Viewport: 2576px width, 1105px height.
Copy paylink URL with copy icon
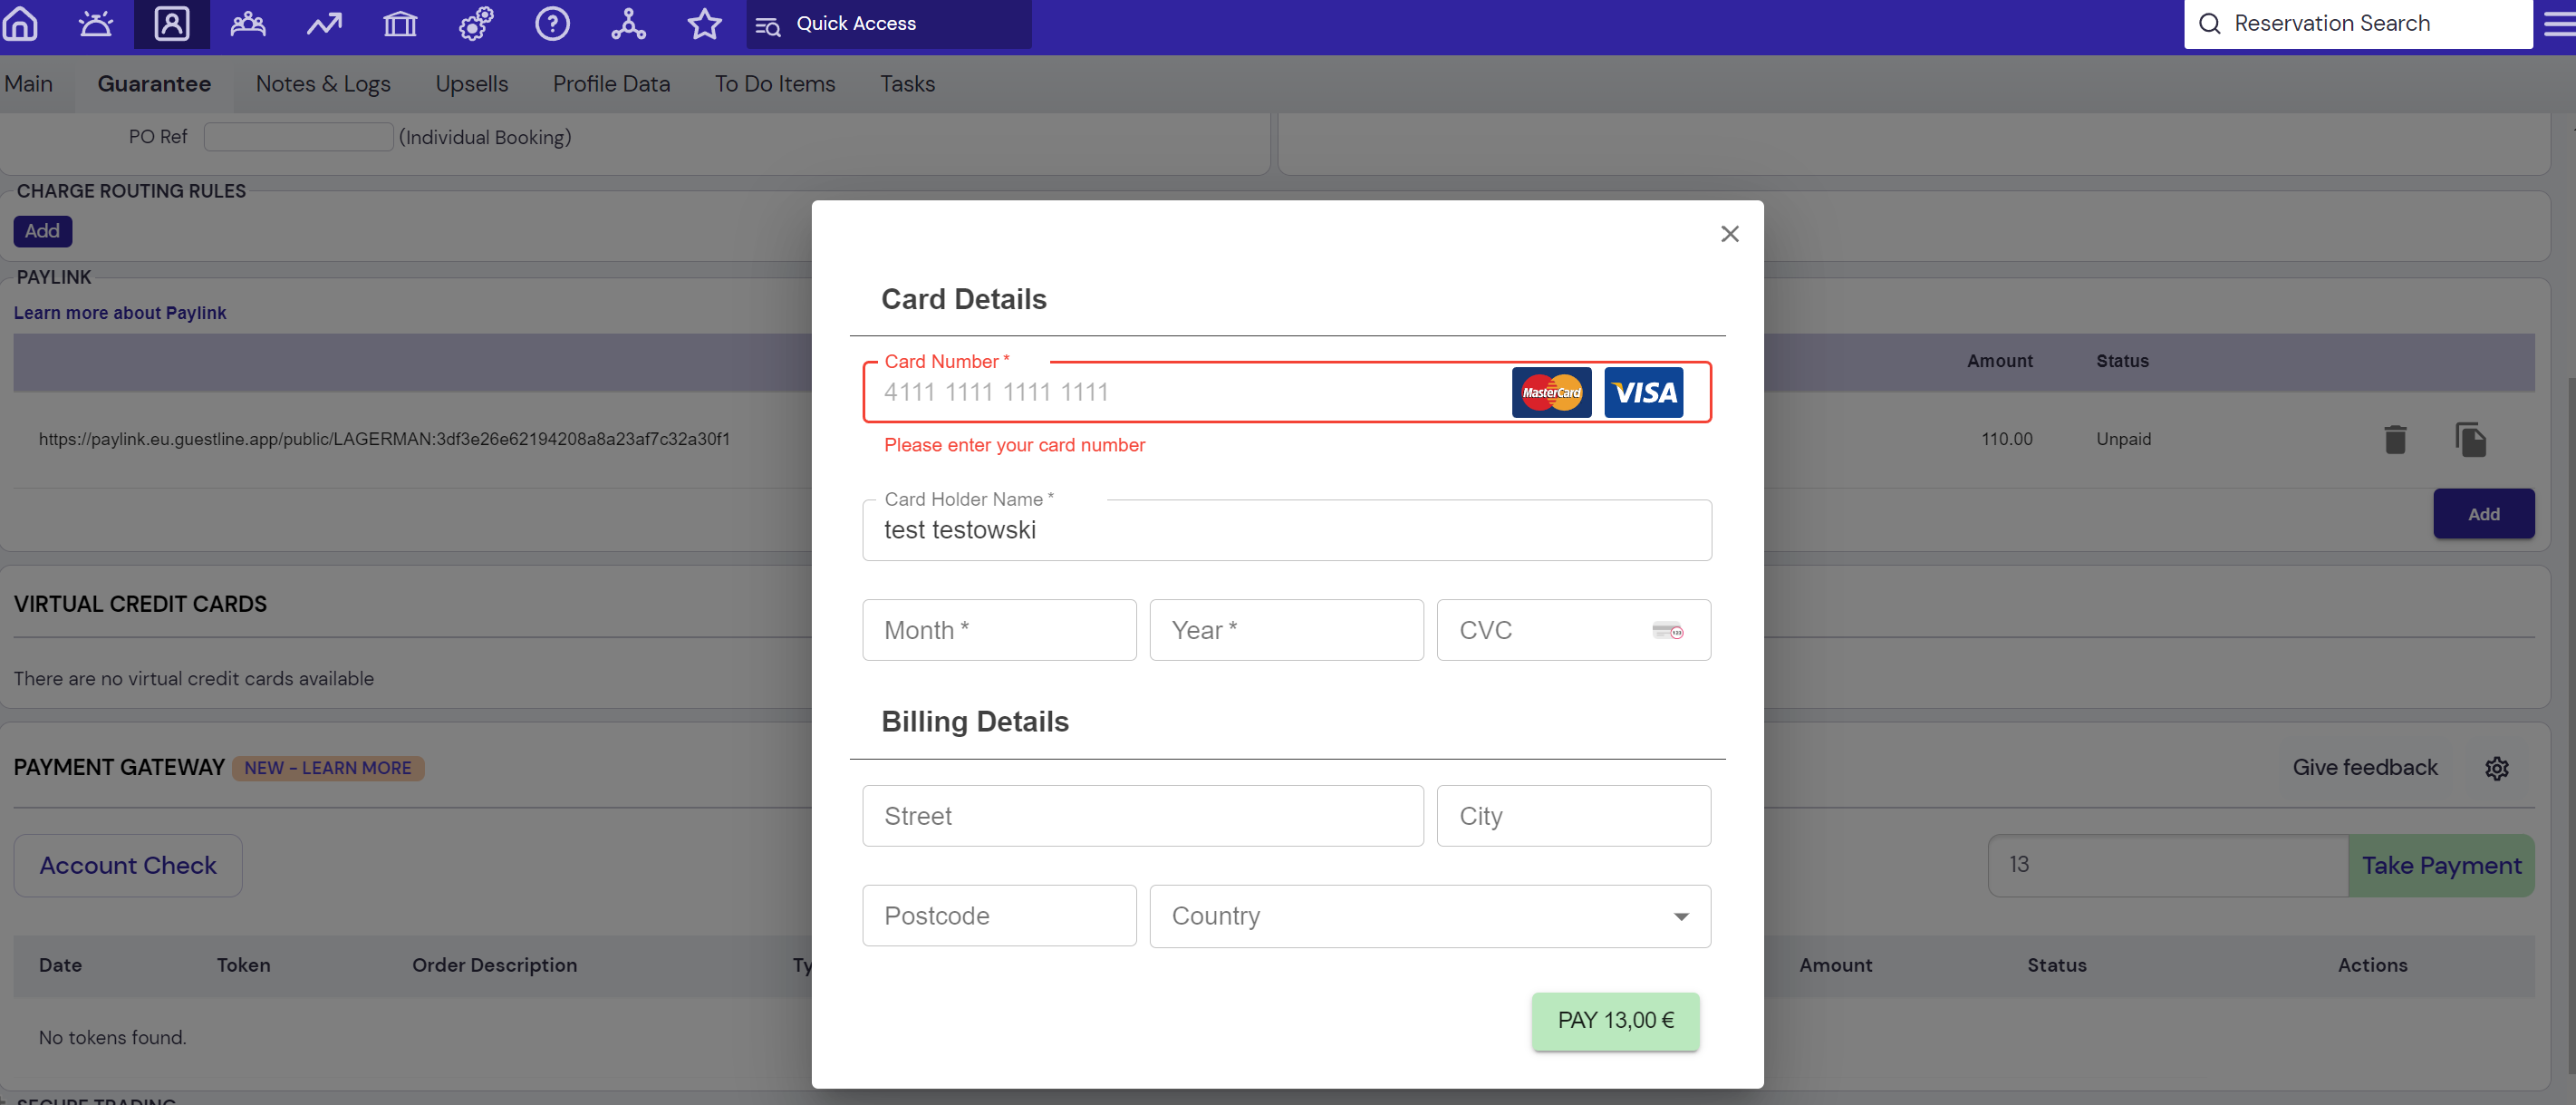click(x=2469, y=439)
